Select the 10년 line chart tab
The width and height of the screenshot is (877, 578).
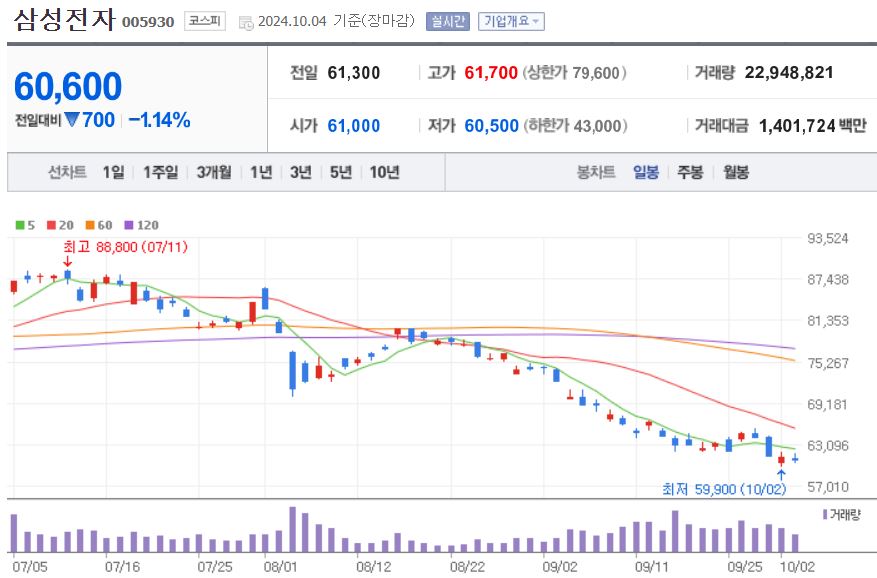[x=384, y=172]
